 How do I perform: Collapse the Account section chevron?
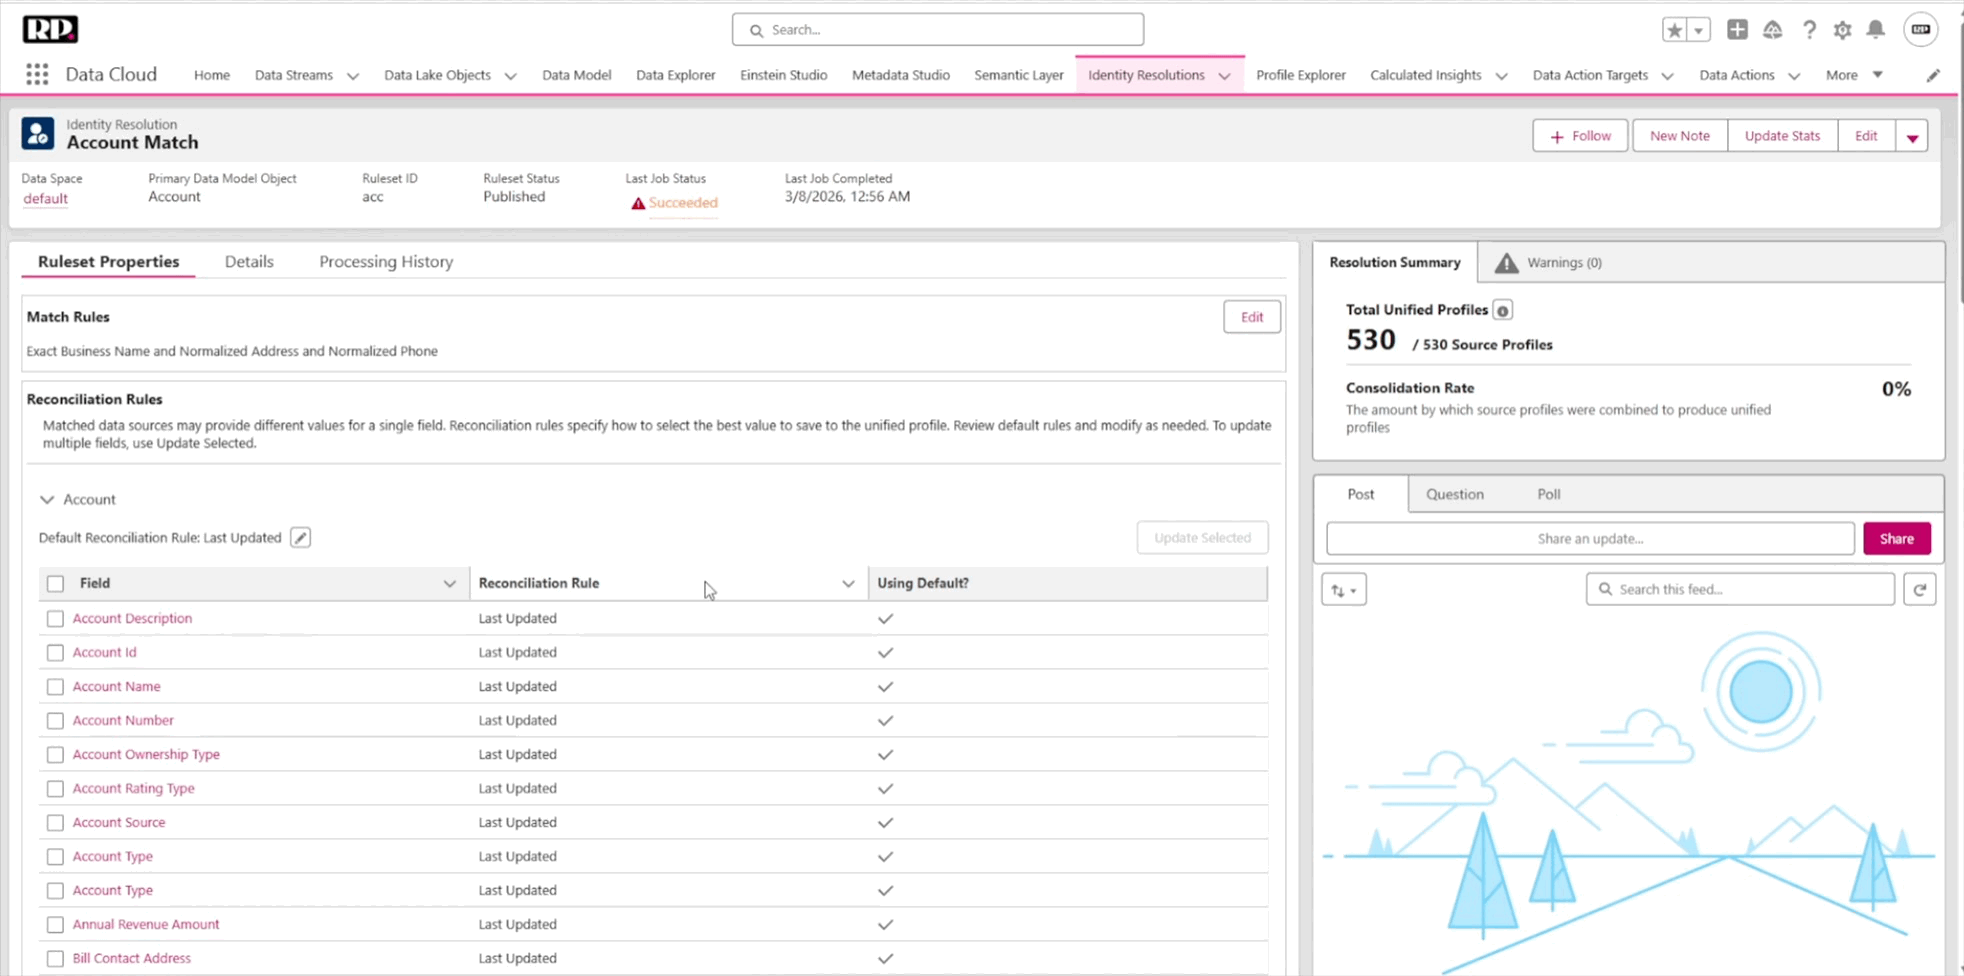[x=47, y=500]
